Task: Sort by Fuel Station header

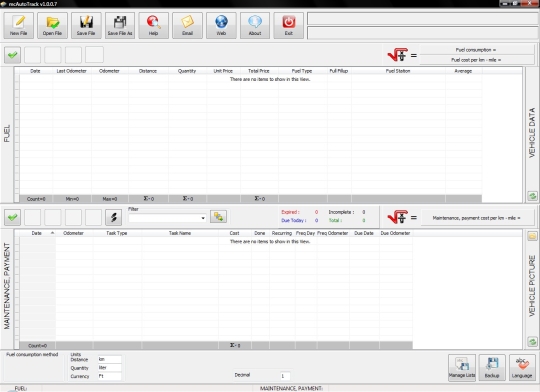Action: tap(398, 71)
